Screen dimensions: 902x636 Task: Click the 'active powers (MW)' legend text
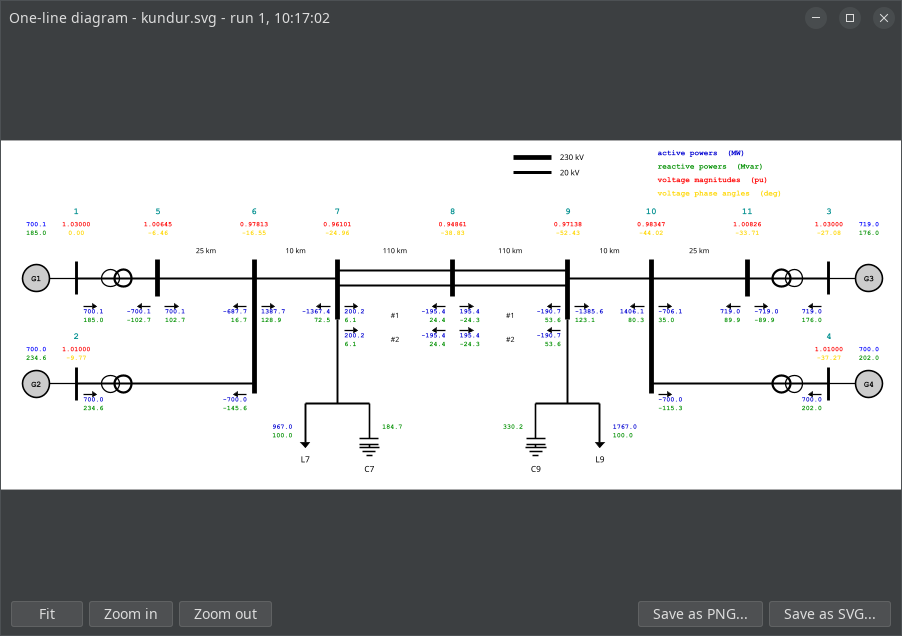click(701, 153)
